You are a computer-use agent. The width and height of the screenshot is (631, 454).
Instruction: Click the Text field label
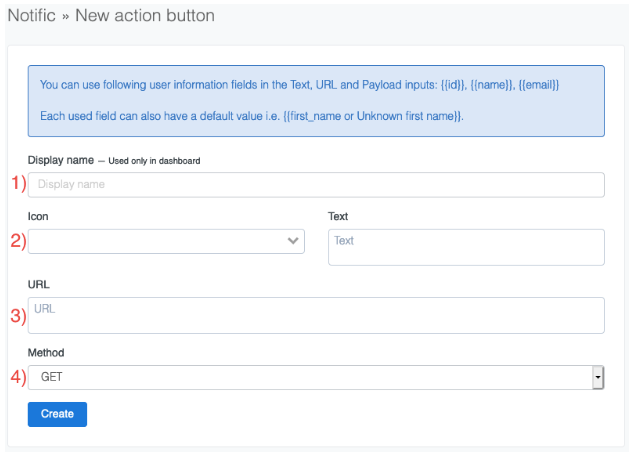tap(338, 216)
